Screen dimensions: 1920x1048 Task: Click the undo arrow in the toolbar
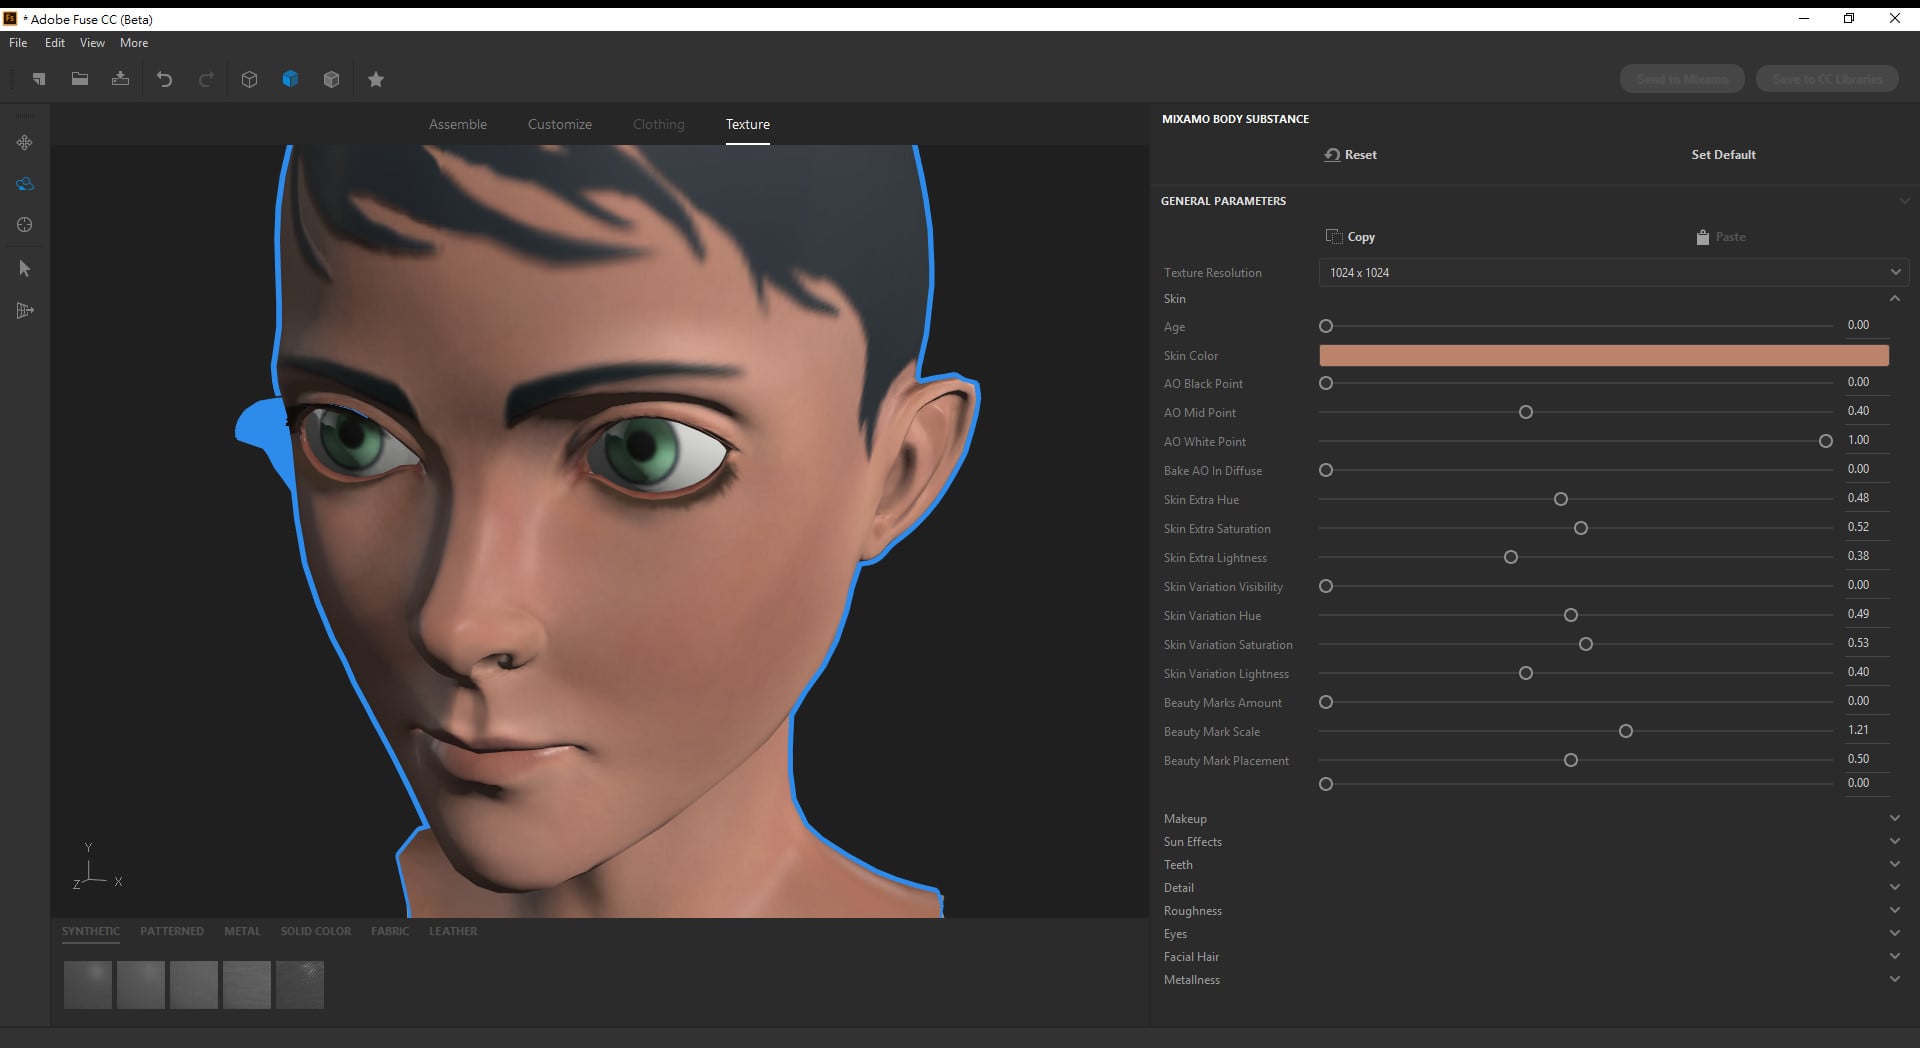165,79
